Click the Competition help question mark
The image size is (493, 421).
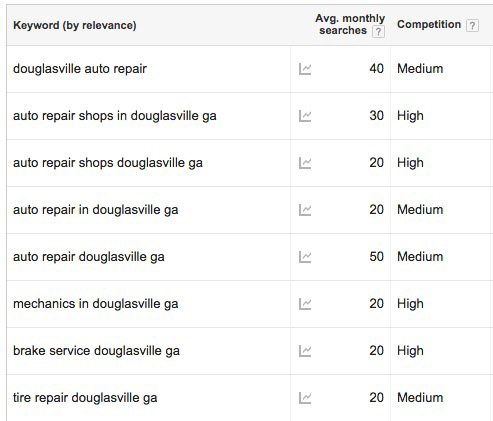pos(472,25)
